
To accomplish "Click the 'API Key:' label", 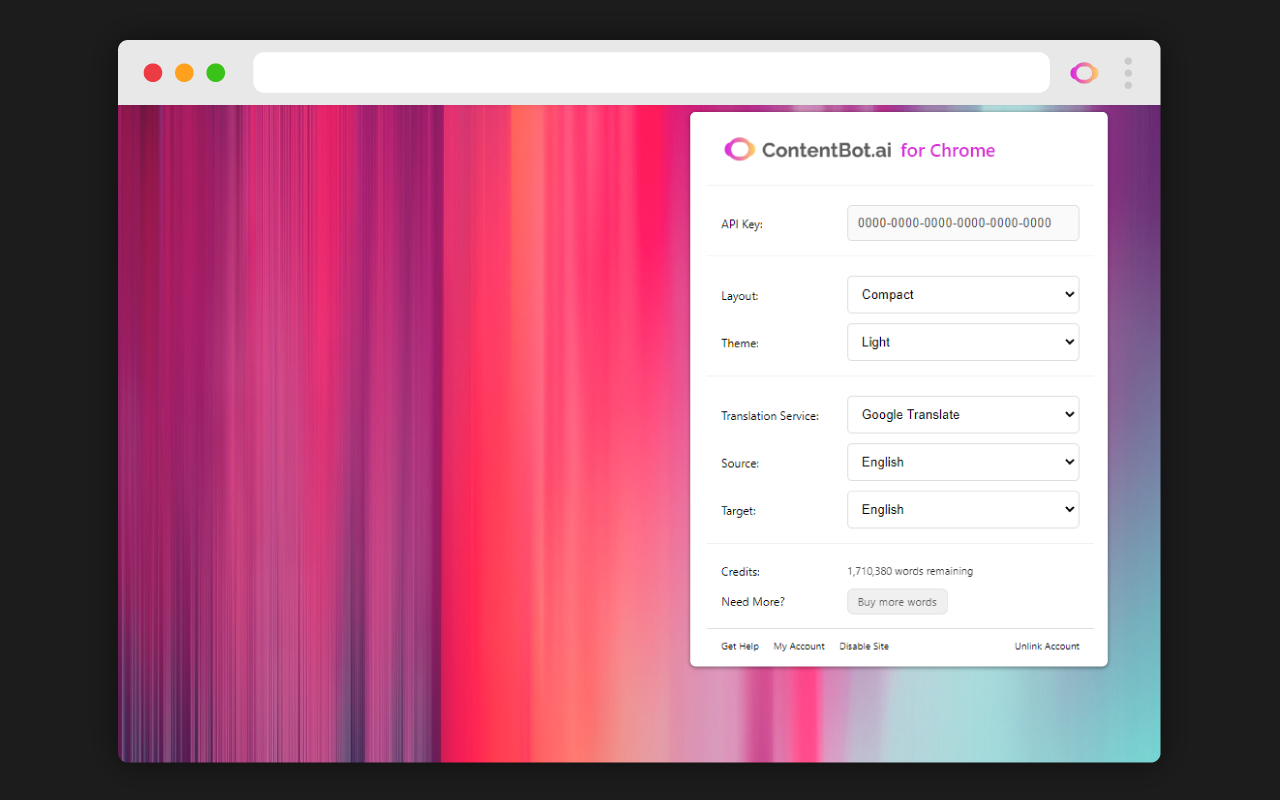I will point(742,225).
